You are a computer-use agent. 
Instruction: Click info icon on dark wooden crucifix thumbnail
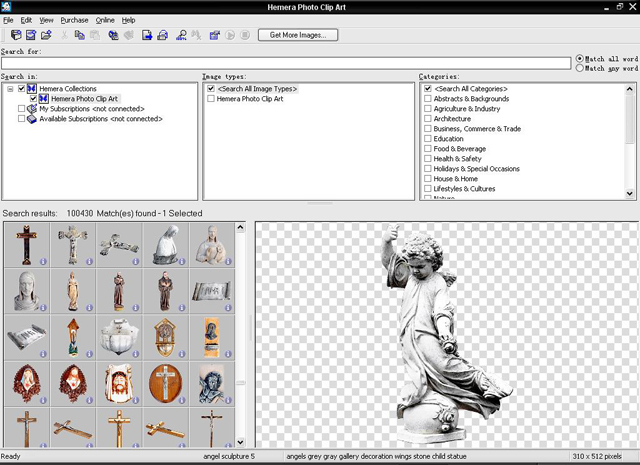tap(43, 261)
